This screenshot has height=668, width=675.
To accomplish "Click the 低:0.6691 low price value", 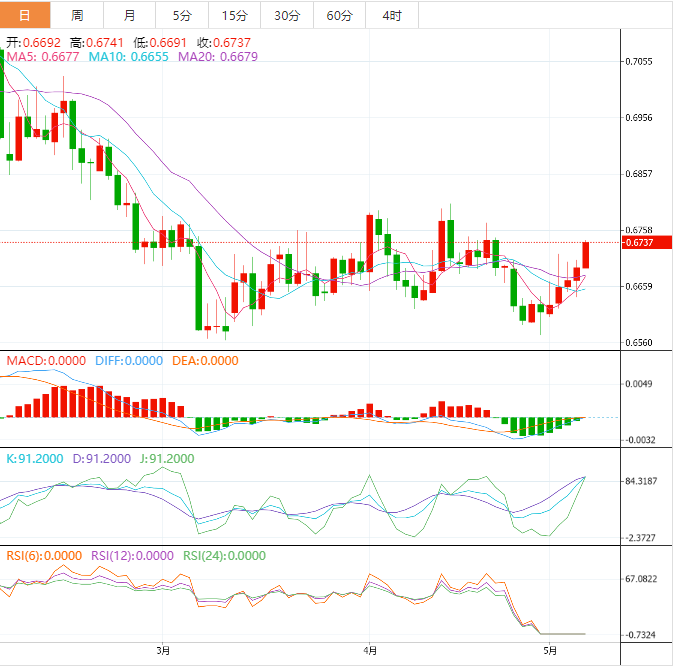I will point(160,43).
